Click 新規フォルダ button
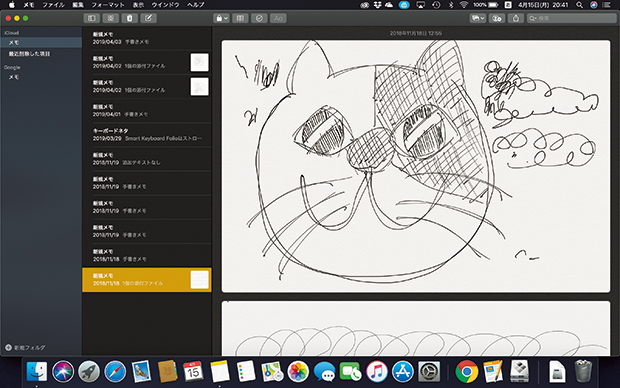This screenshot has width=620, height=388. (x=25, y=348)
